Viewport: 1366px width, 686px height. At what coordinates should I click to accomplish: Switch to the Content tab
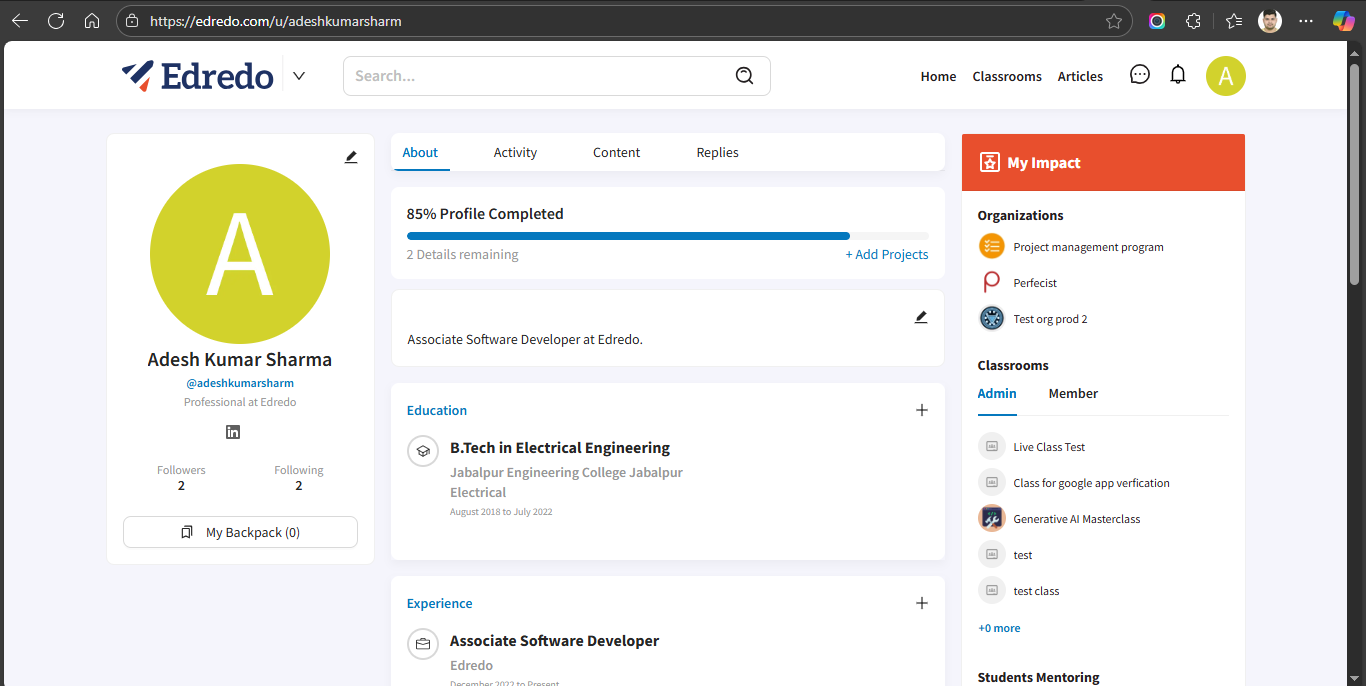pyautogui.click(x=616, y=152)
